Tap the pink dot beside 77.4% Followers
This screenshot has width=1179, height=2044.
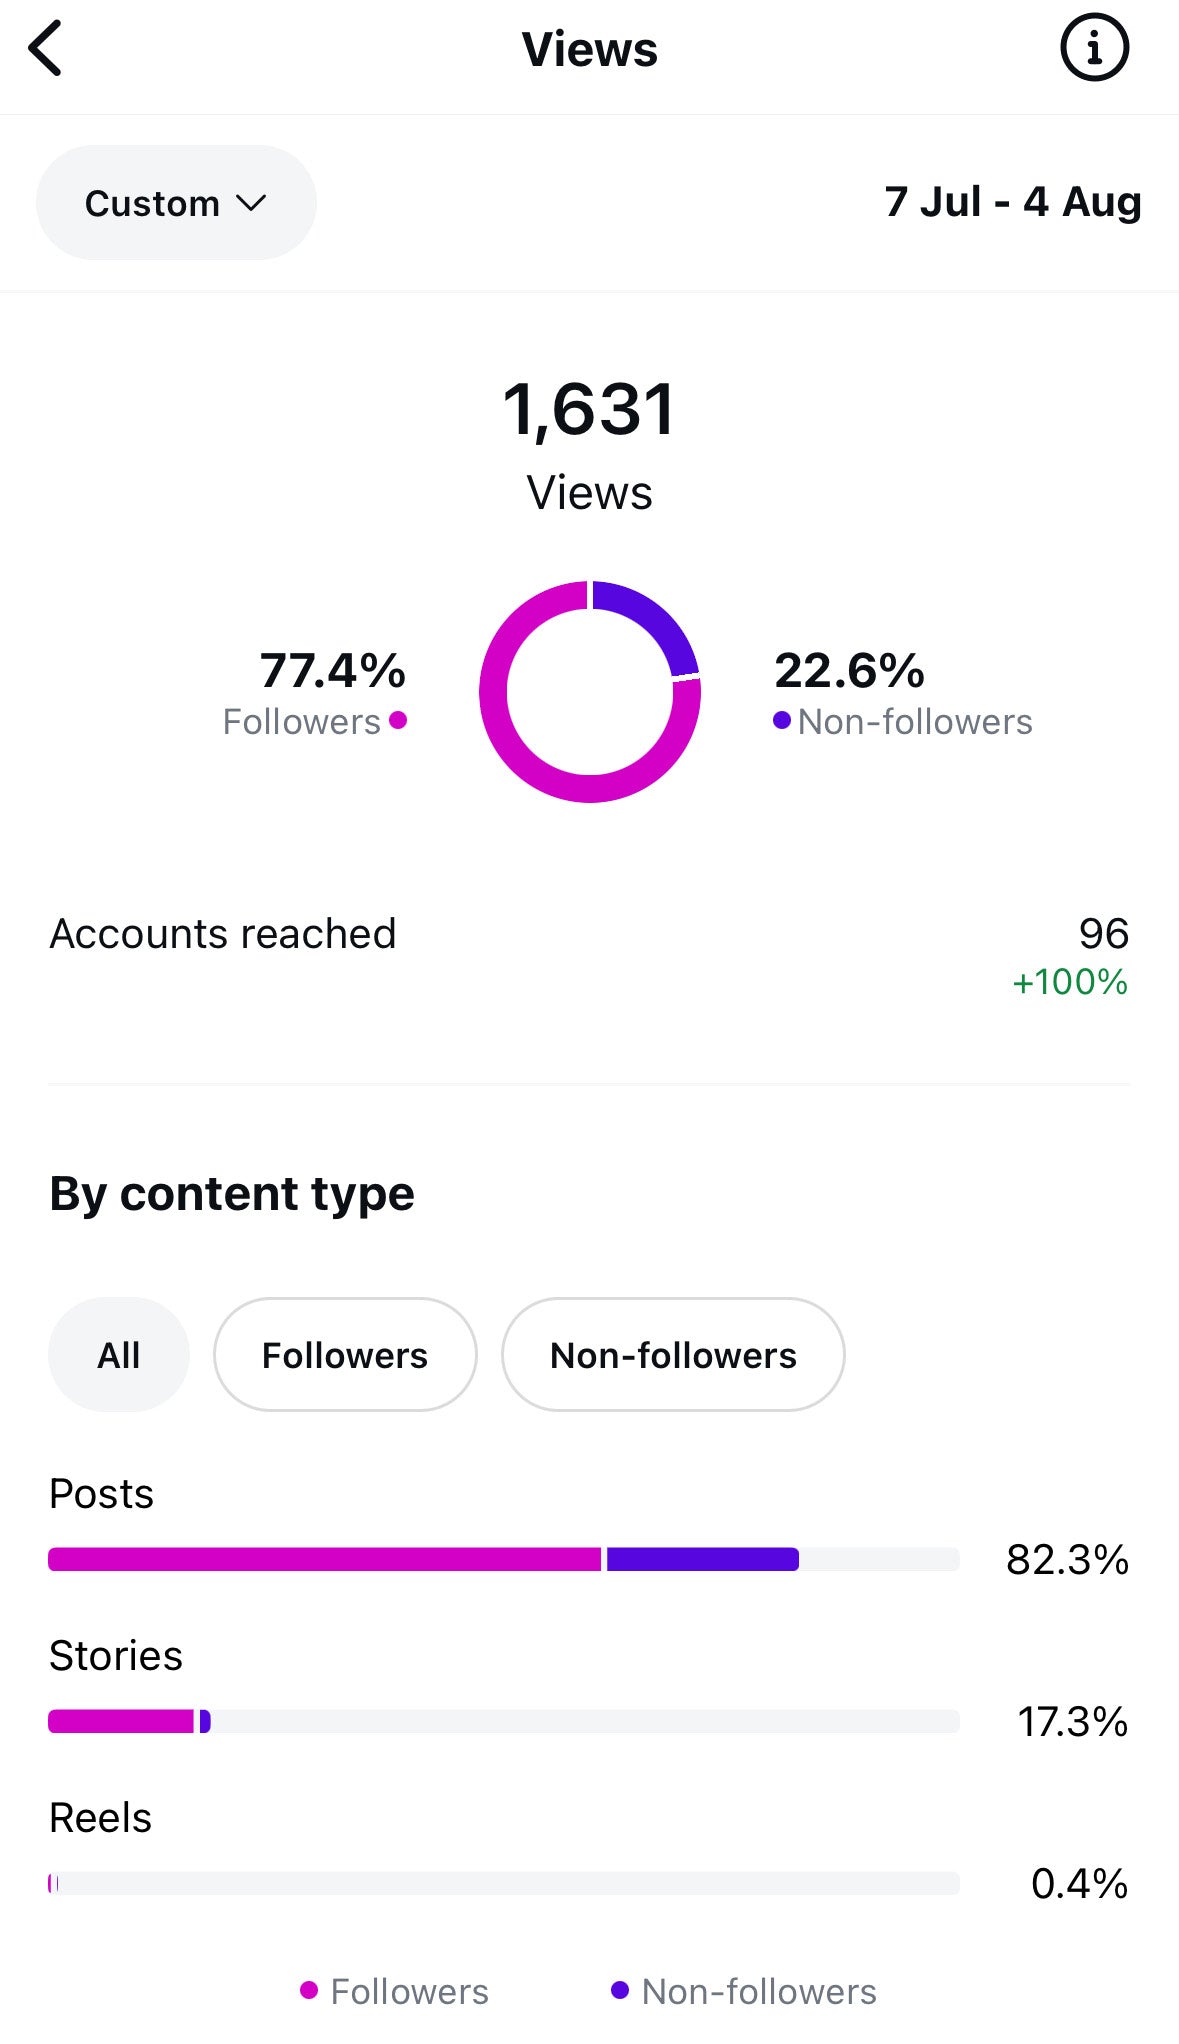pos(398,720)
